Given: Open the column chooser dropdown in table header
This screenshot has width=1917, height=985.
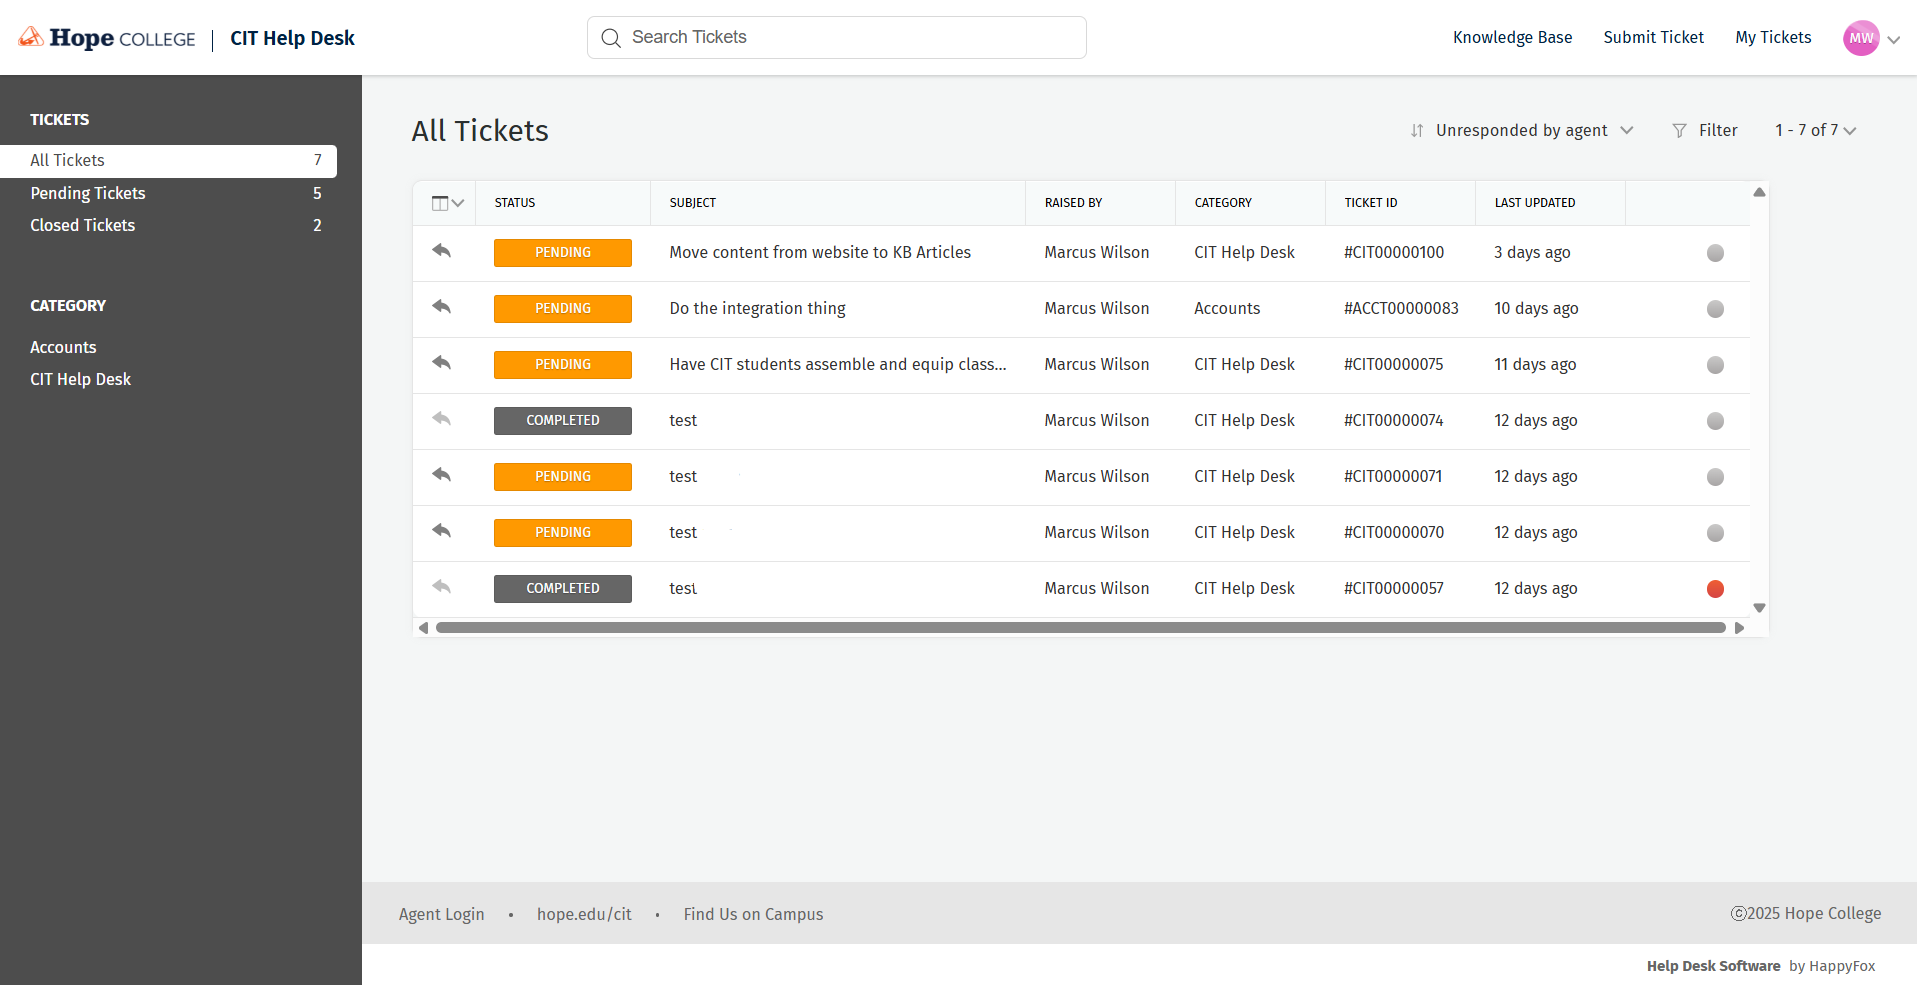Looking at the screenshot, I should (447, 203).
